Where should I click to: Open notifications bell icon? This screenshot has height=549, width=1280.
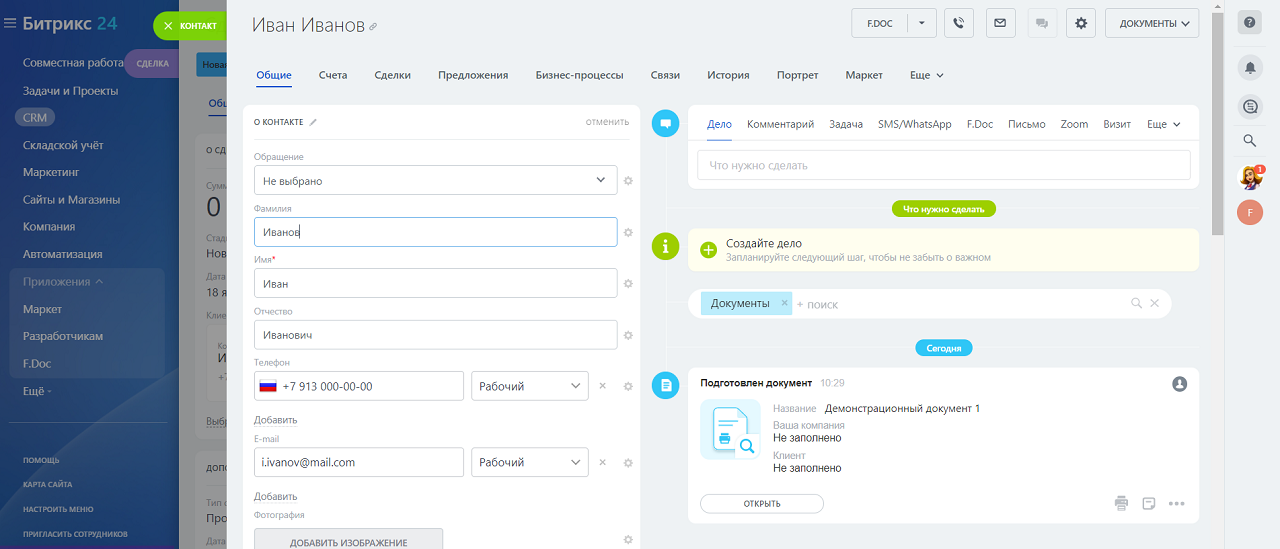click(x=1249, y=67)
